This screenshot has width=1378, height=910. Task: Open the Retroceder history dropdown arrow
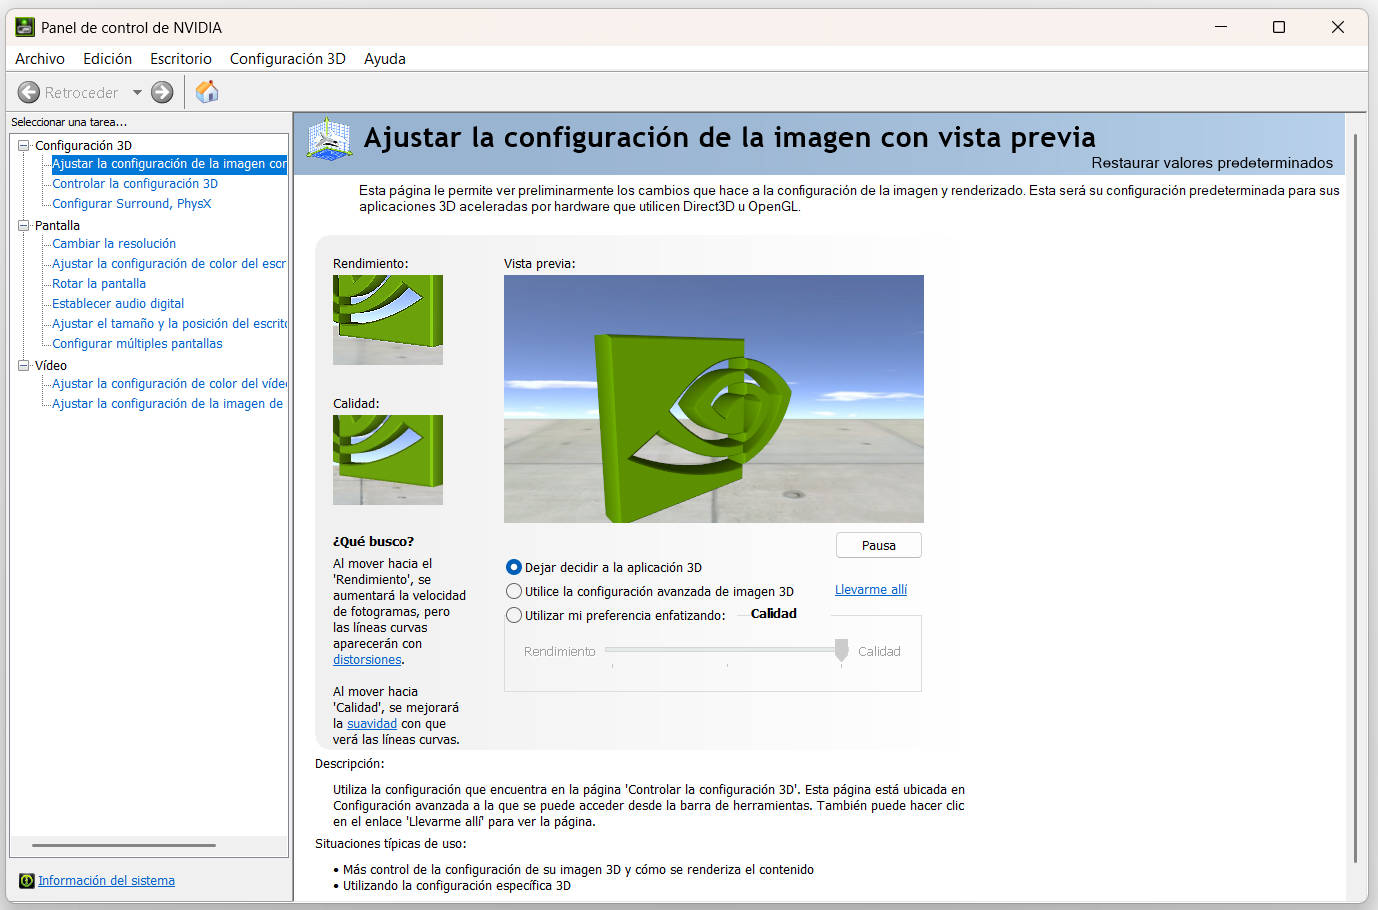pos(137,92)
